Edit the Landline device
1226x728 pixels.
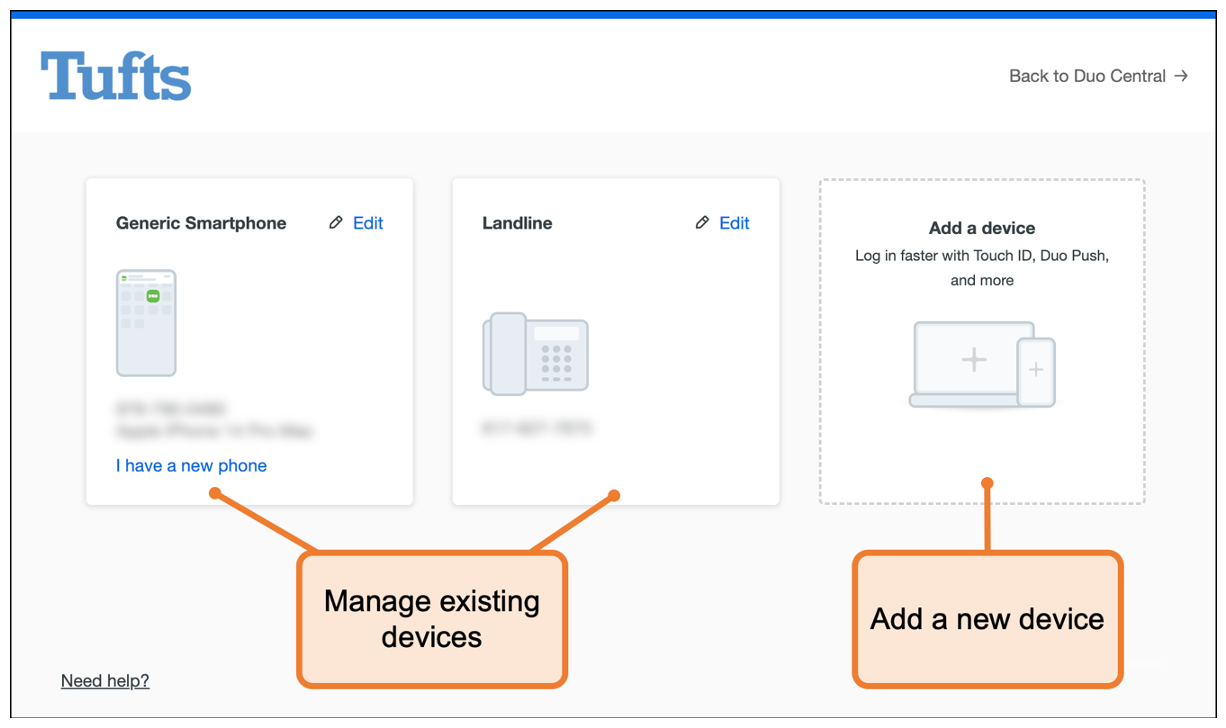point(734,223)
